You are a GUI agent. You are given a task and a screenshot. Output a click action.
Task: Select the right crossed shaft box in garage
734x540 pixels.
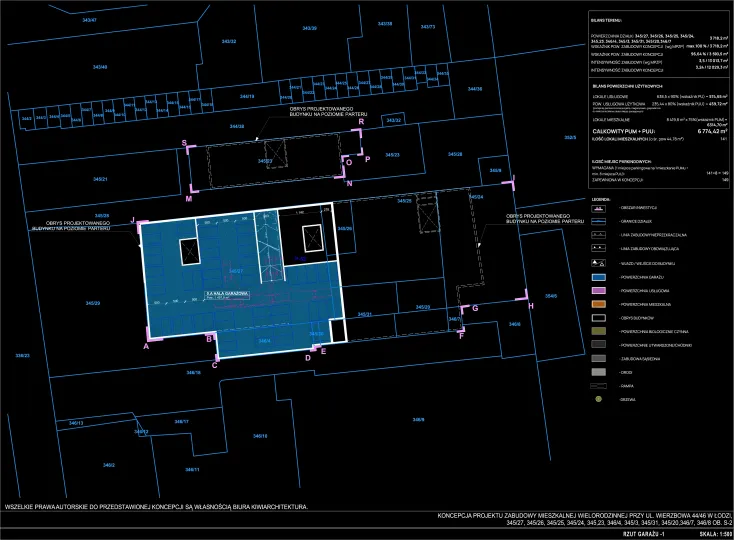pos(311,240)
